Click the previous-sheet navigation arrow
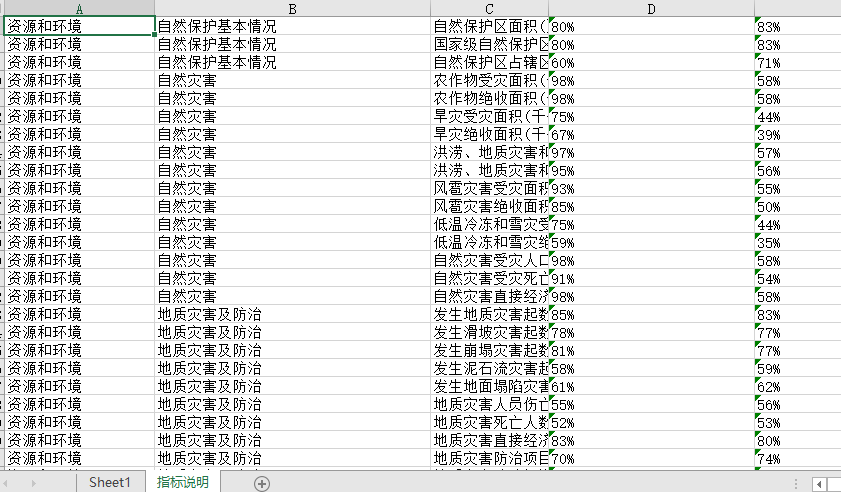Image resolution: width=841 pixels, height=492 pixels. 5,483
